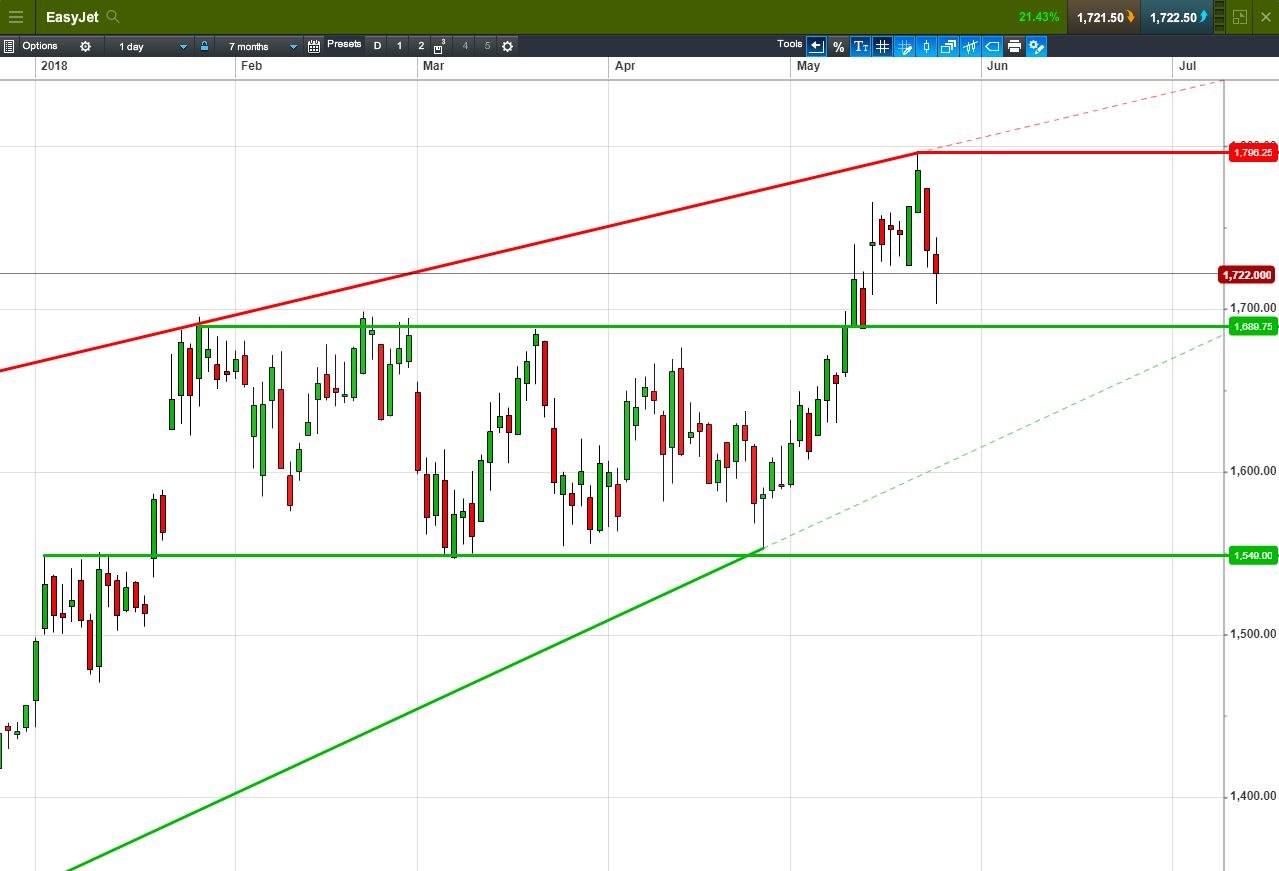Click the save preset 3 icon

click(441, 46)
